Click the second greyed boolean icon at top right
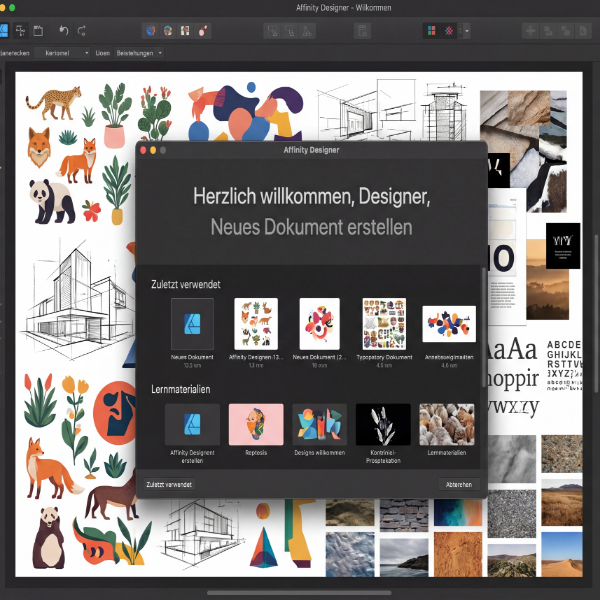Screen dimensions: 600x600 [548, 31]
